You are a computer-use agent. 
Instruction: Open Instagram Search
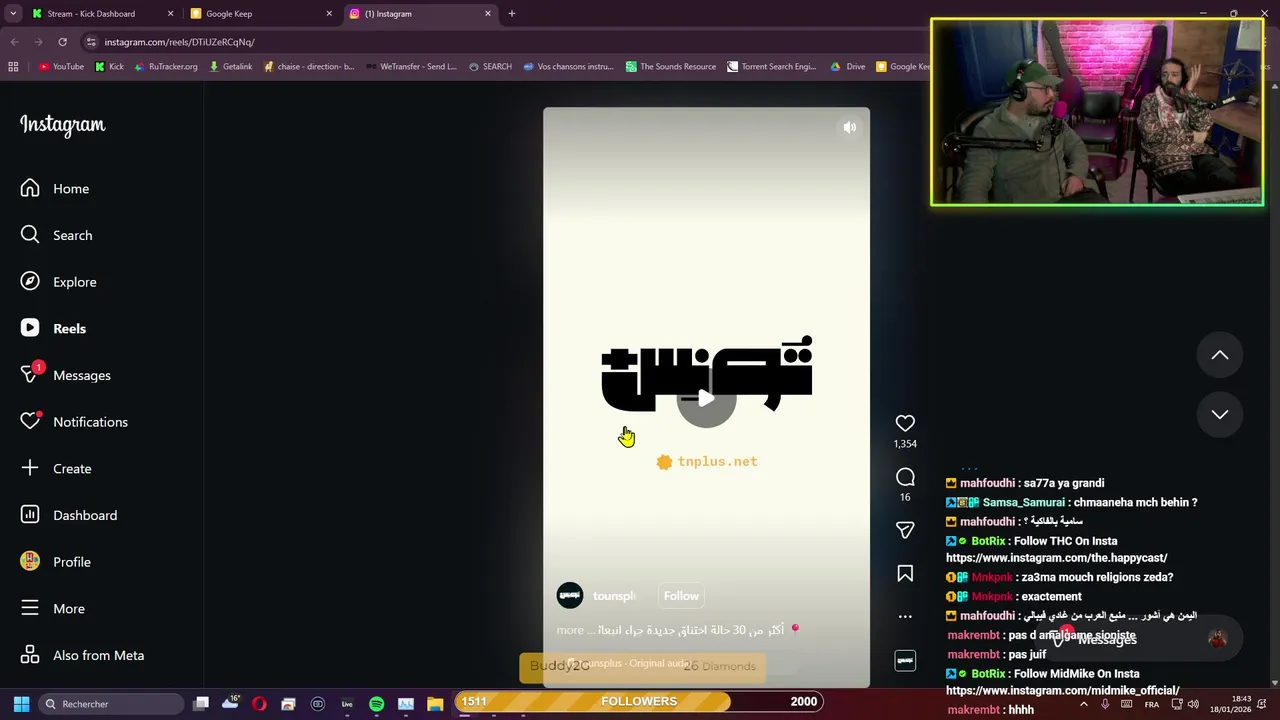point(56,235)
